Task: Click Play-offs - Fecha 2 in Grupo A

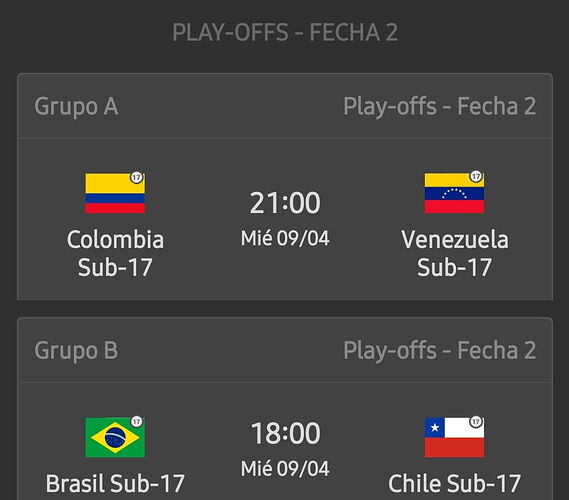Action: (x=439, y=106)
